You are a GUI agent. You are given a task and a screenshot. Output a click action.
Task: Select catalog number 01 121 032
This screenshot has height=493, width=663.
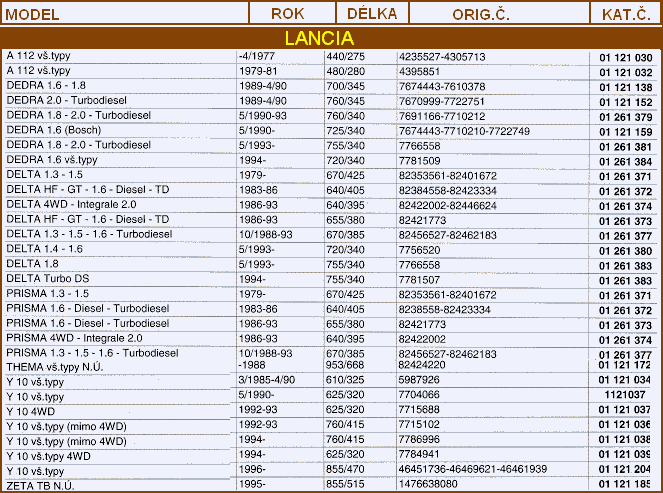[x=626, y=72]
